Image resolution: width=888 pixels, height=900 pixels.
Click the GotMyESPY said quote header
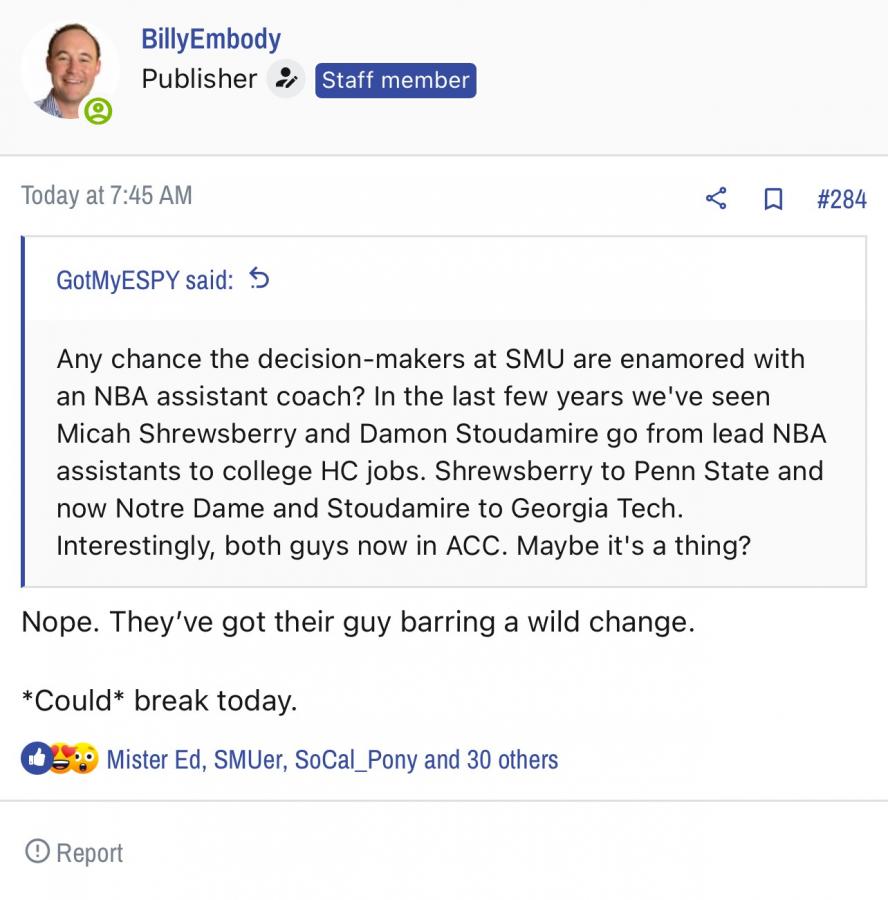point(145,280)
